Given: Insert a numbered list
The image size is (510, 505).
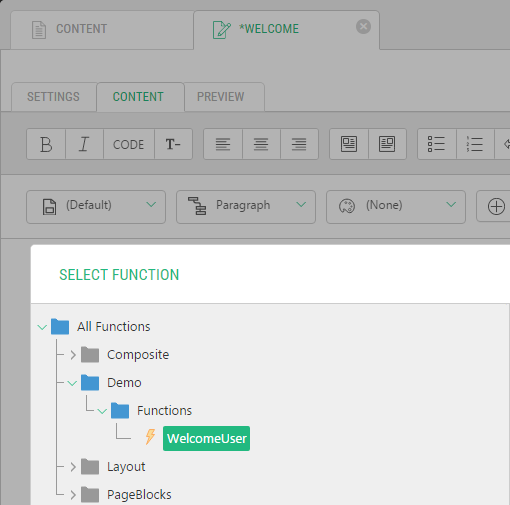Looking at the screenshot, I should pos(475,144).
